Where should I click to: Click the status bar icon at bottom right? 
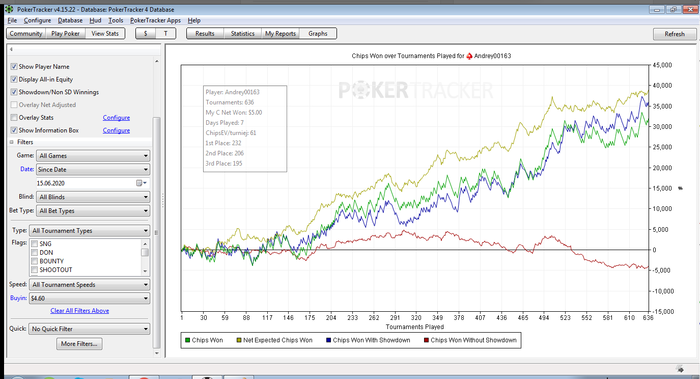680,369
